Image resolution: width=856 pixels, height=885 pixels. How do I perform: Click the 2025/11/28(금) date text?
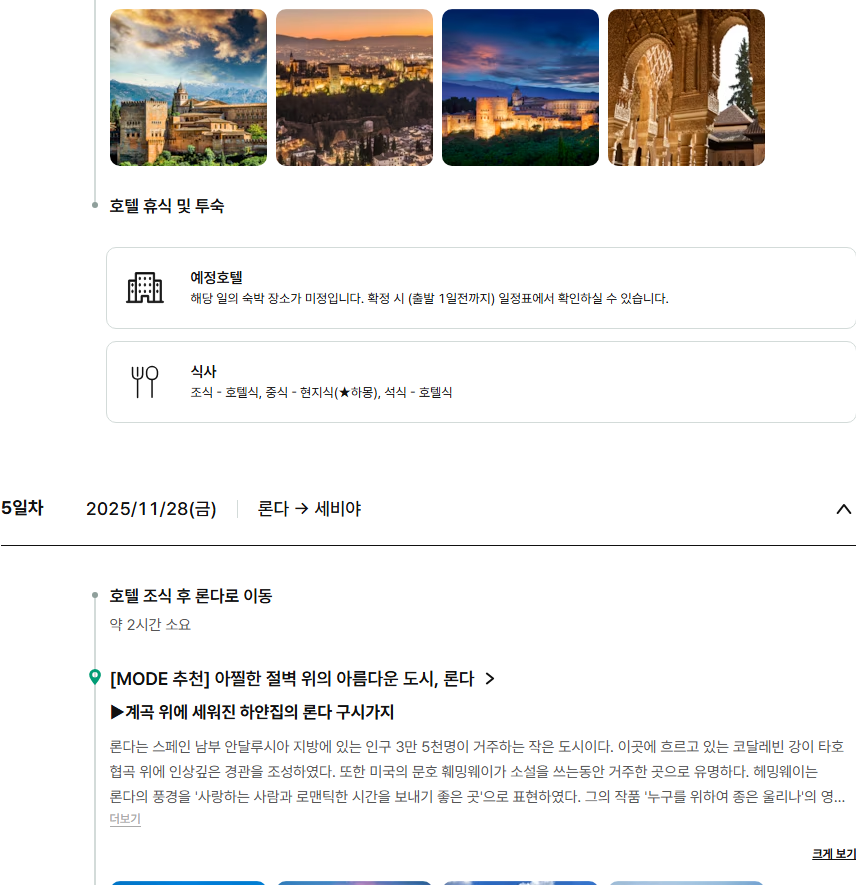pos(151,509)
